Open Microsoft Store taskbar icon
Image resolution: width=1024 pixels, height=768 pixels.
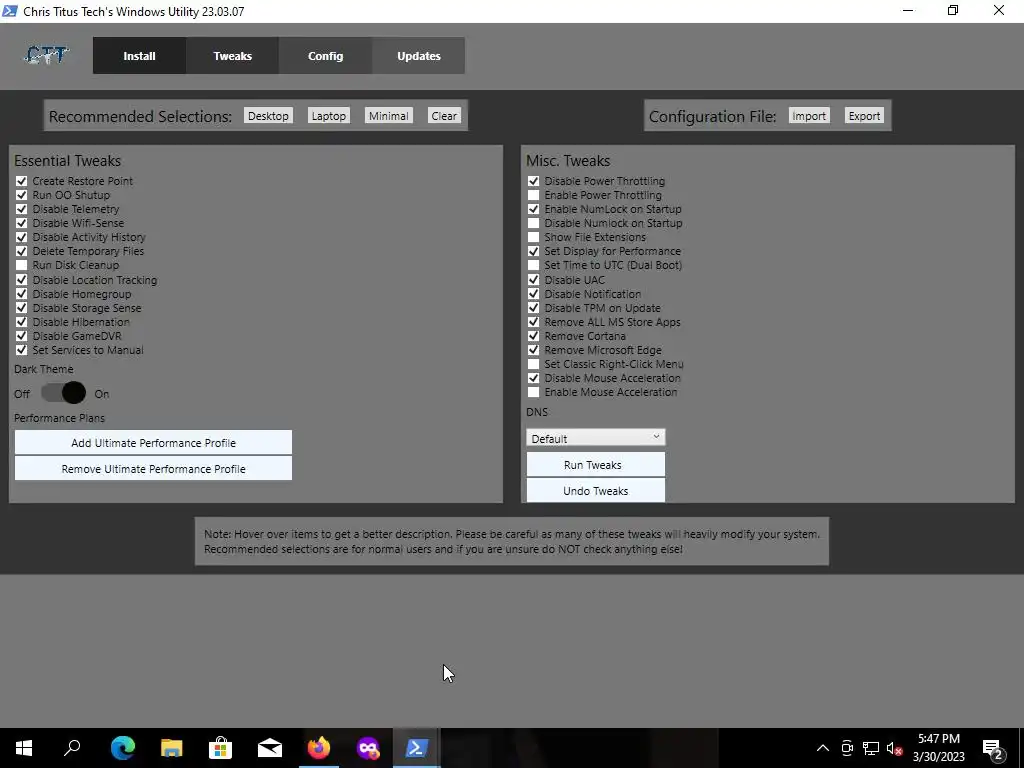point(220,748)
